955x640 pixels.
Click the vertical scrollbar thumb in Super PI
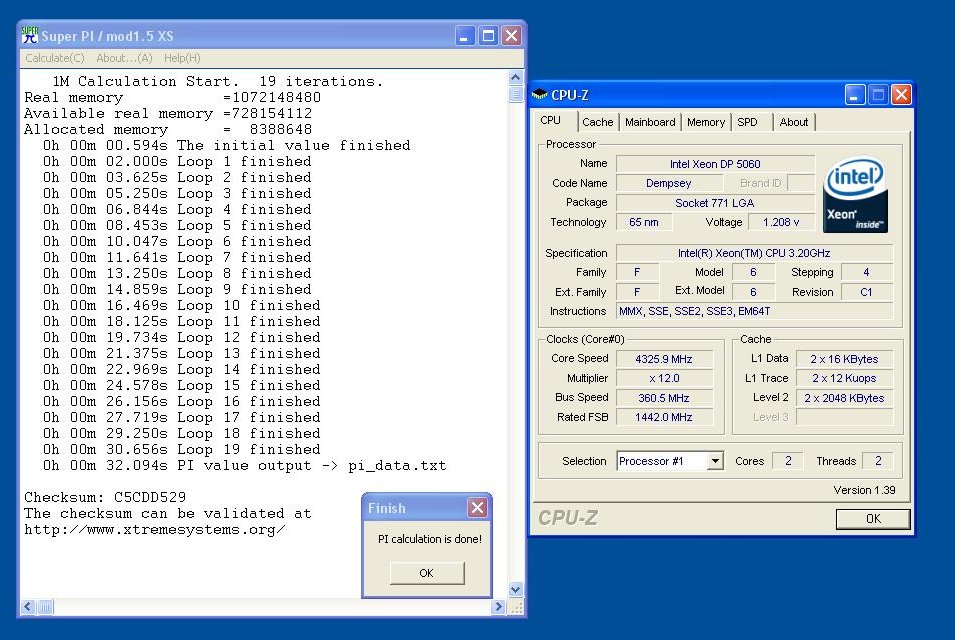coord(515,94)
